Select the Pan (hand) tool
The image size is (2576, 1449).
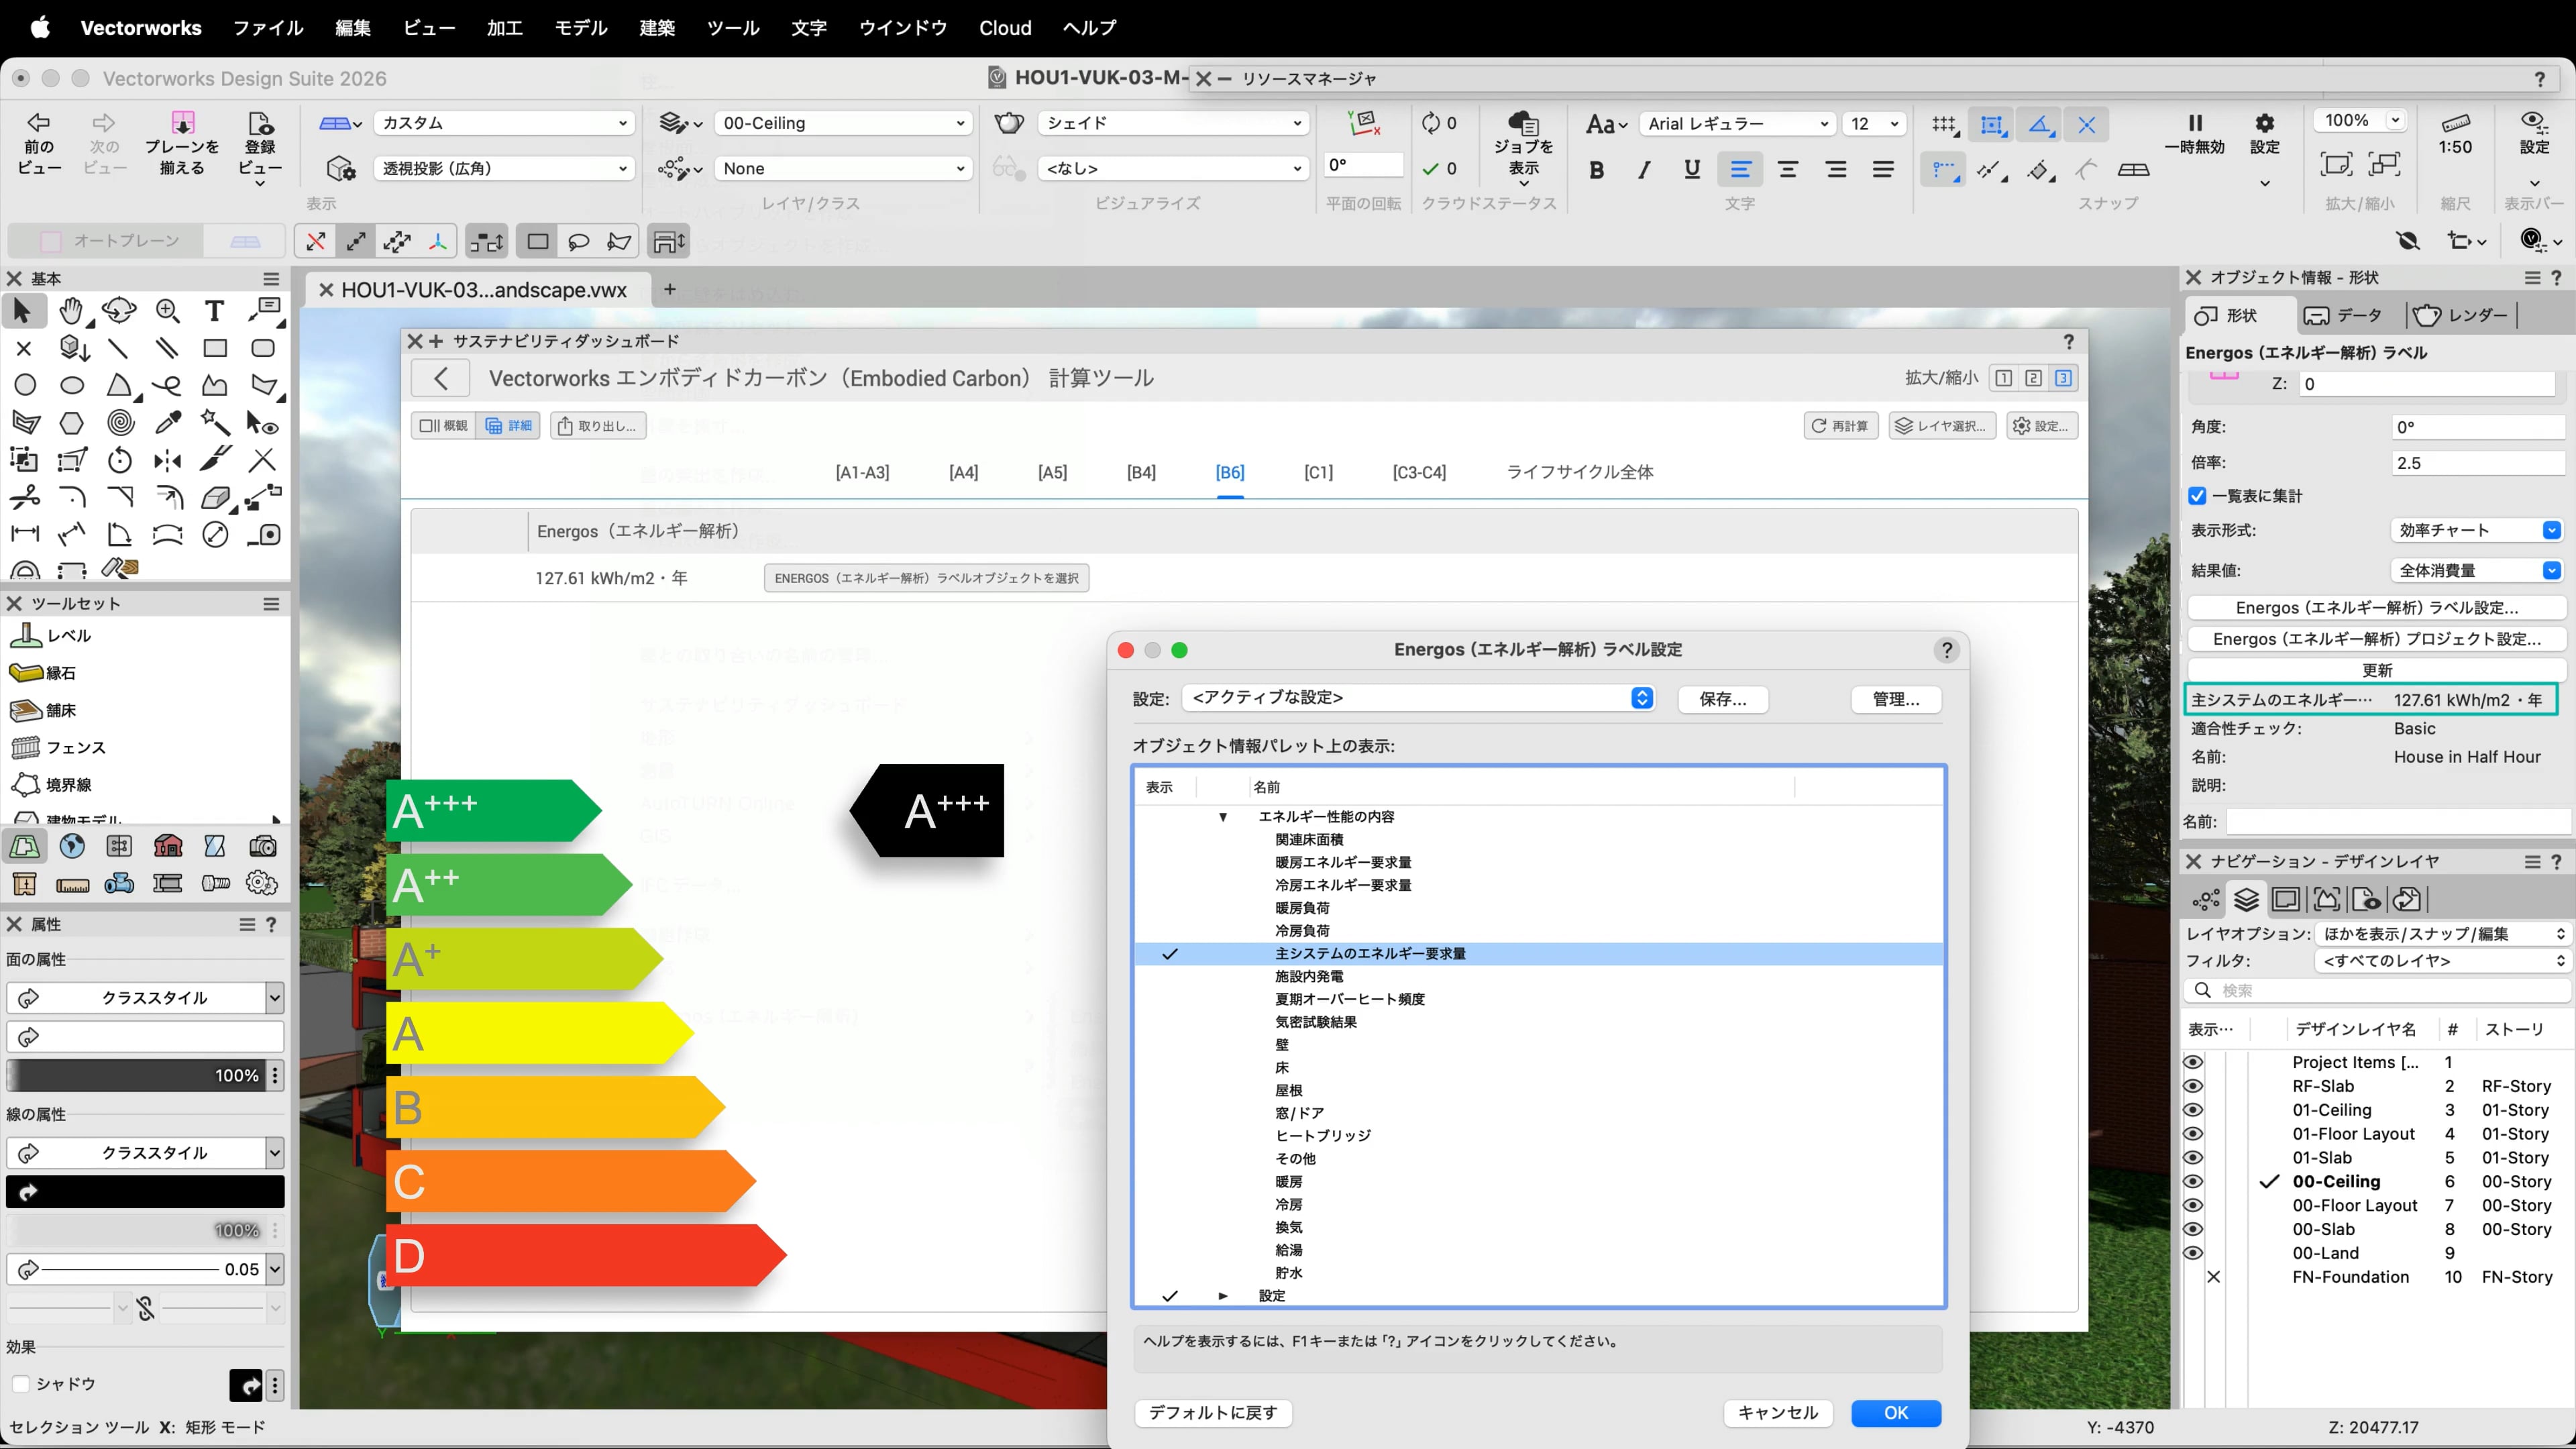point(70,311)
